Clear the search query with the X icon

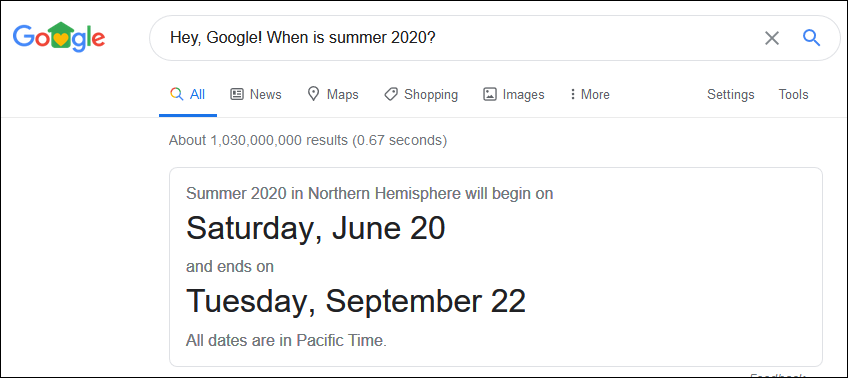(x=772, y=38)
